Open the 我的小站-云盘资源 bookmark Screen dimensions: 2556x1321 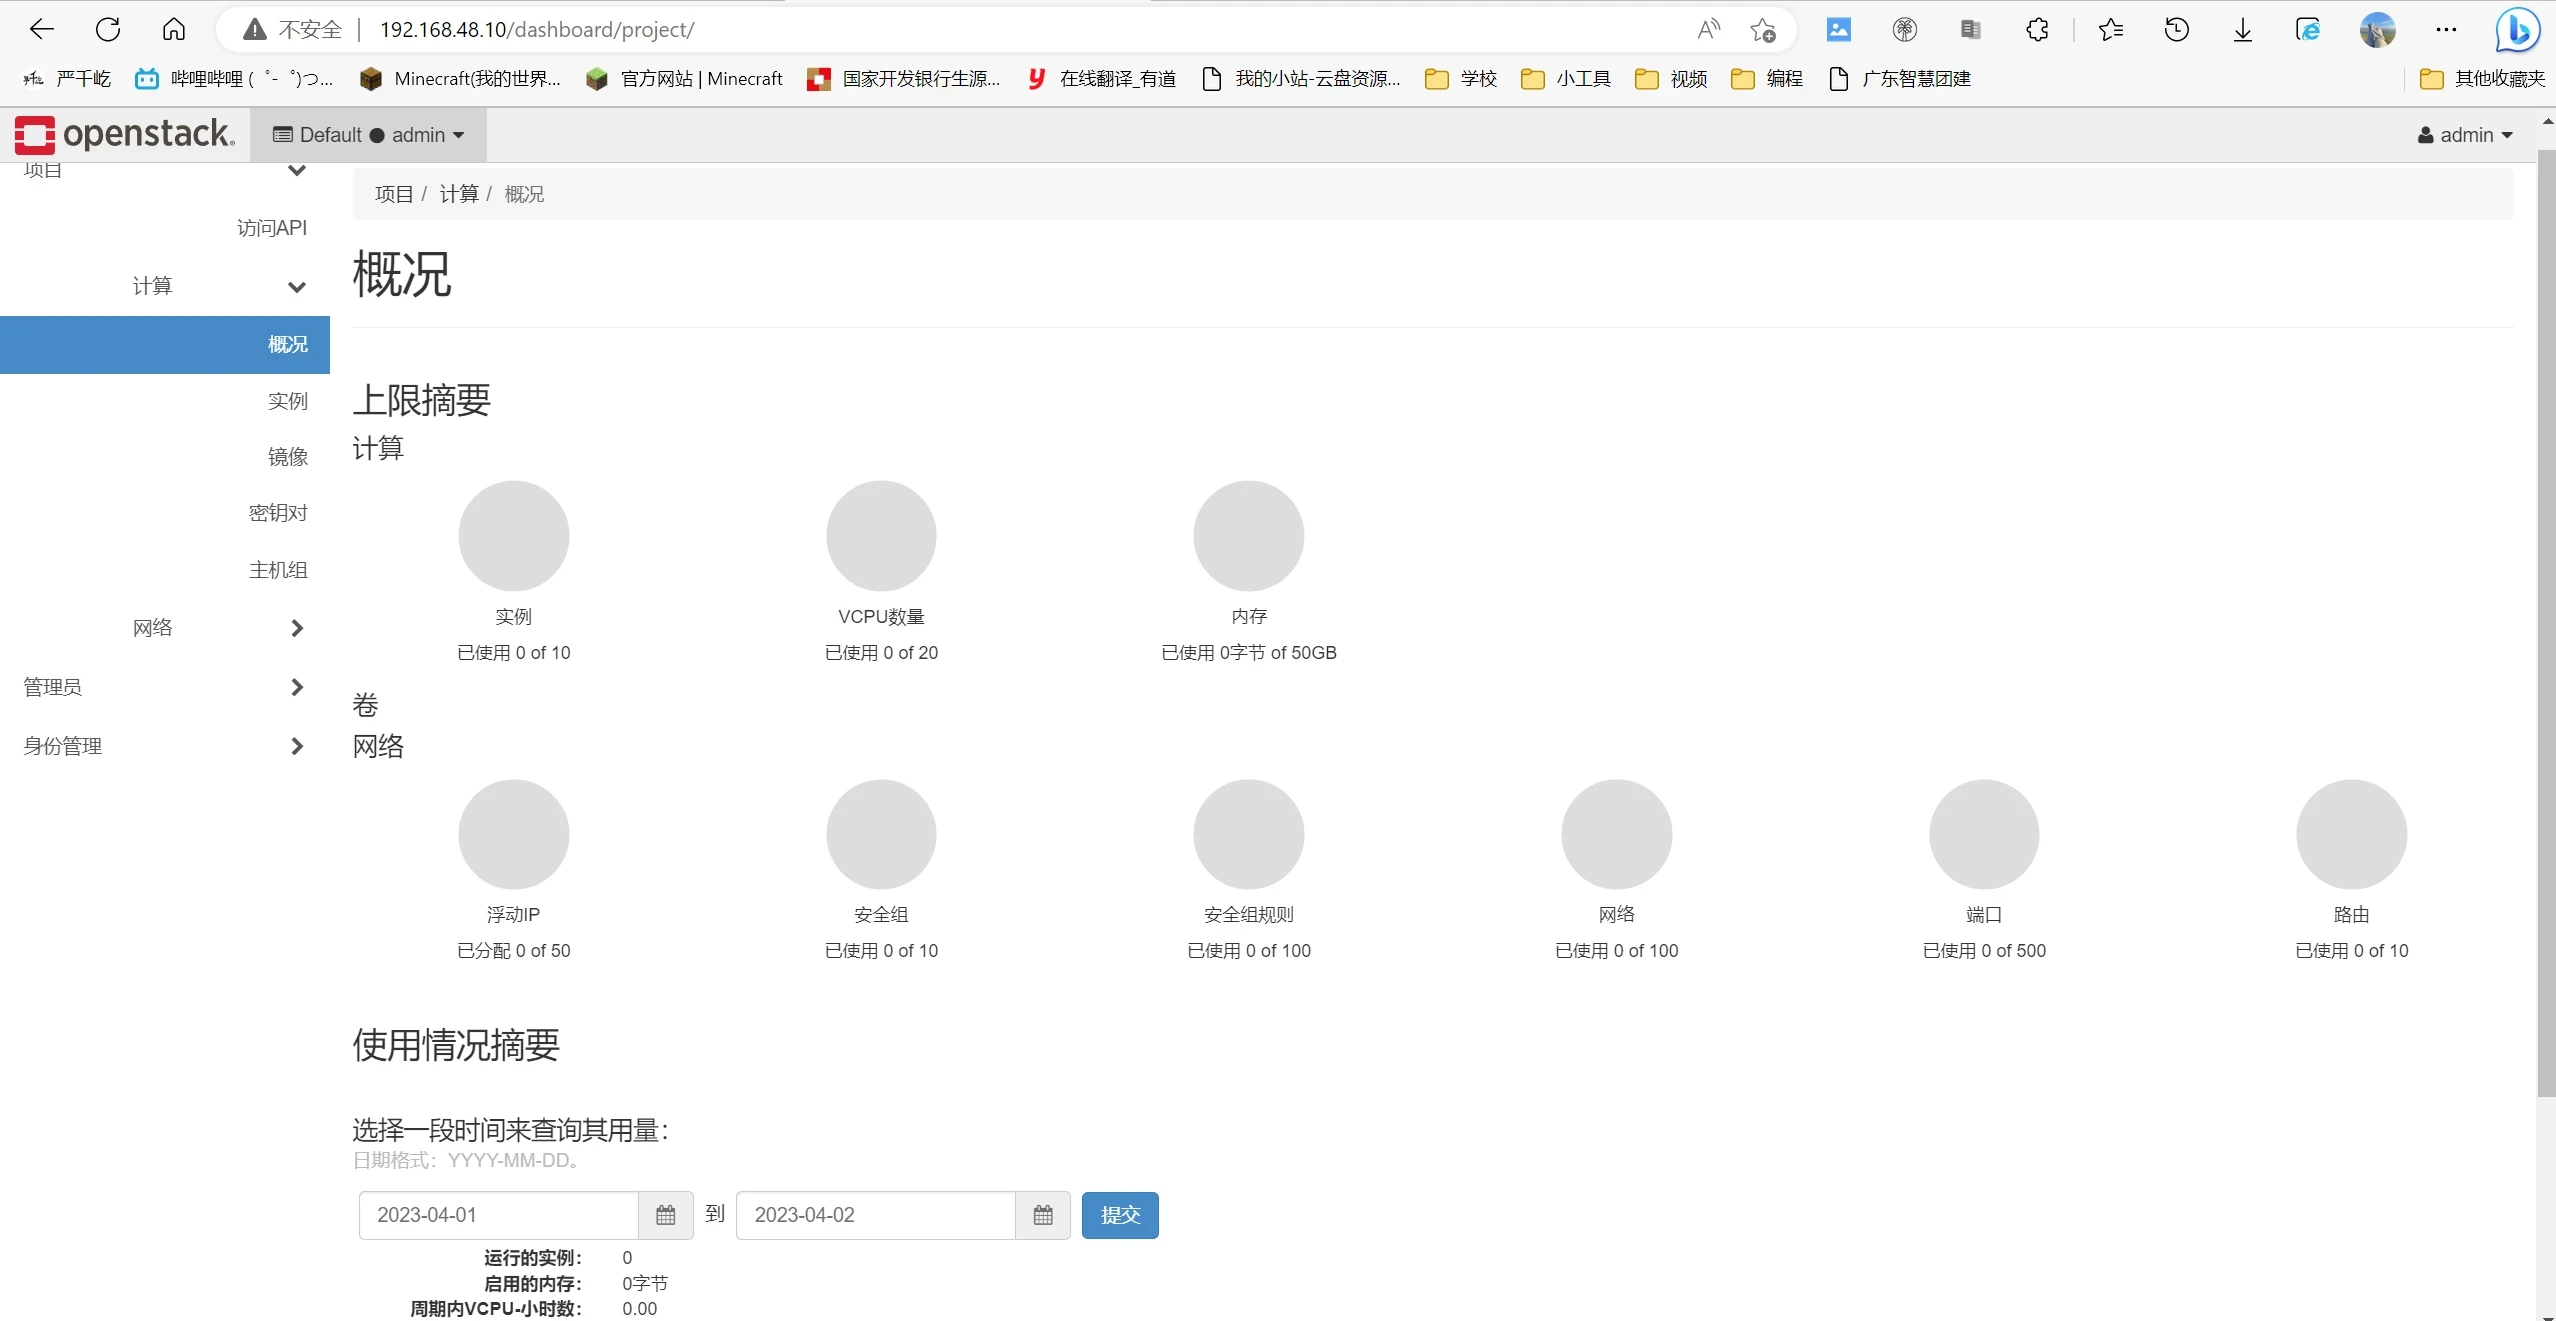coord(1301,79)
